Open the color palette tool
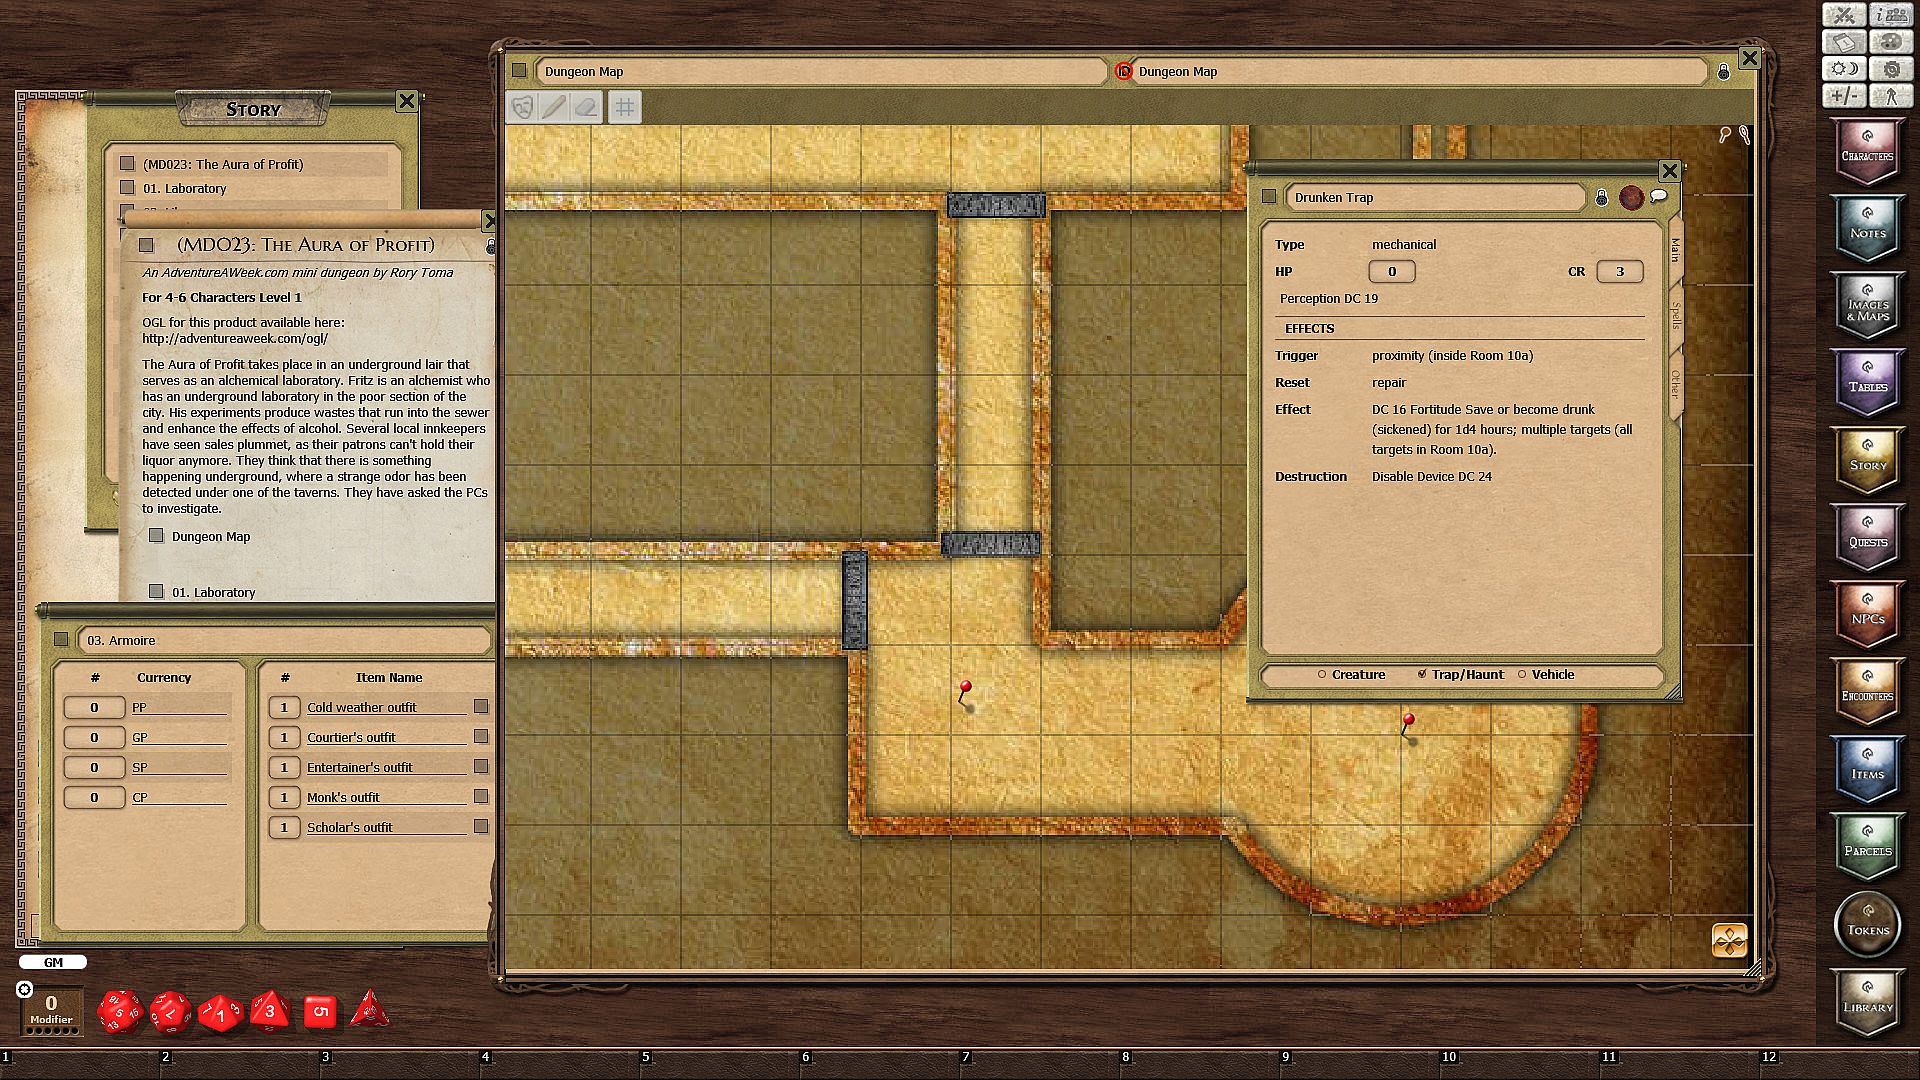1920x1080 pixels. tap(1891, 42)
